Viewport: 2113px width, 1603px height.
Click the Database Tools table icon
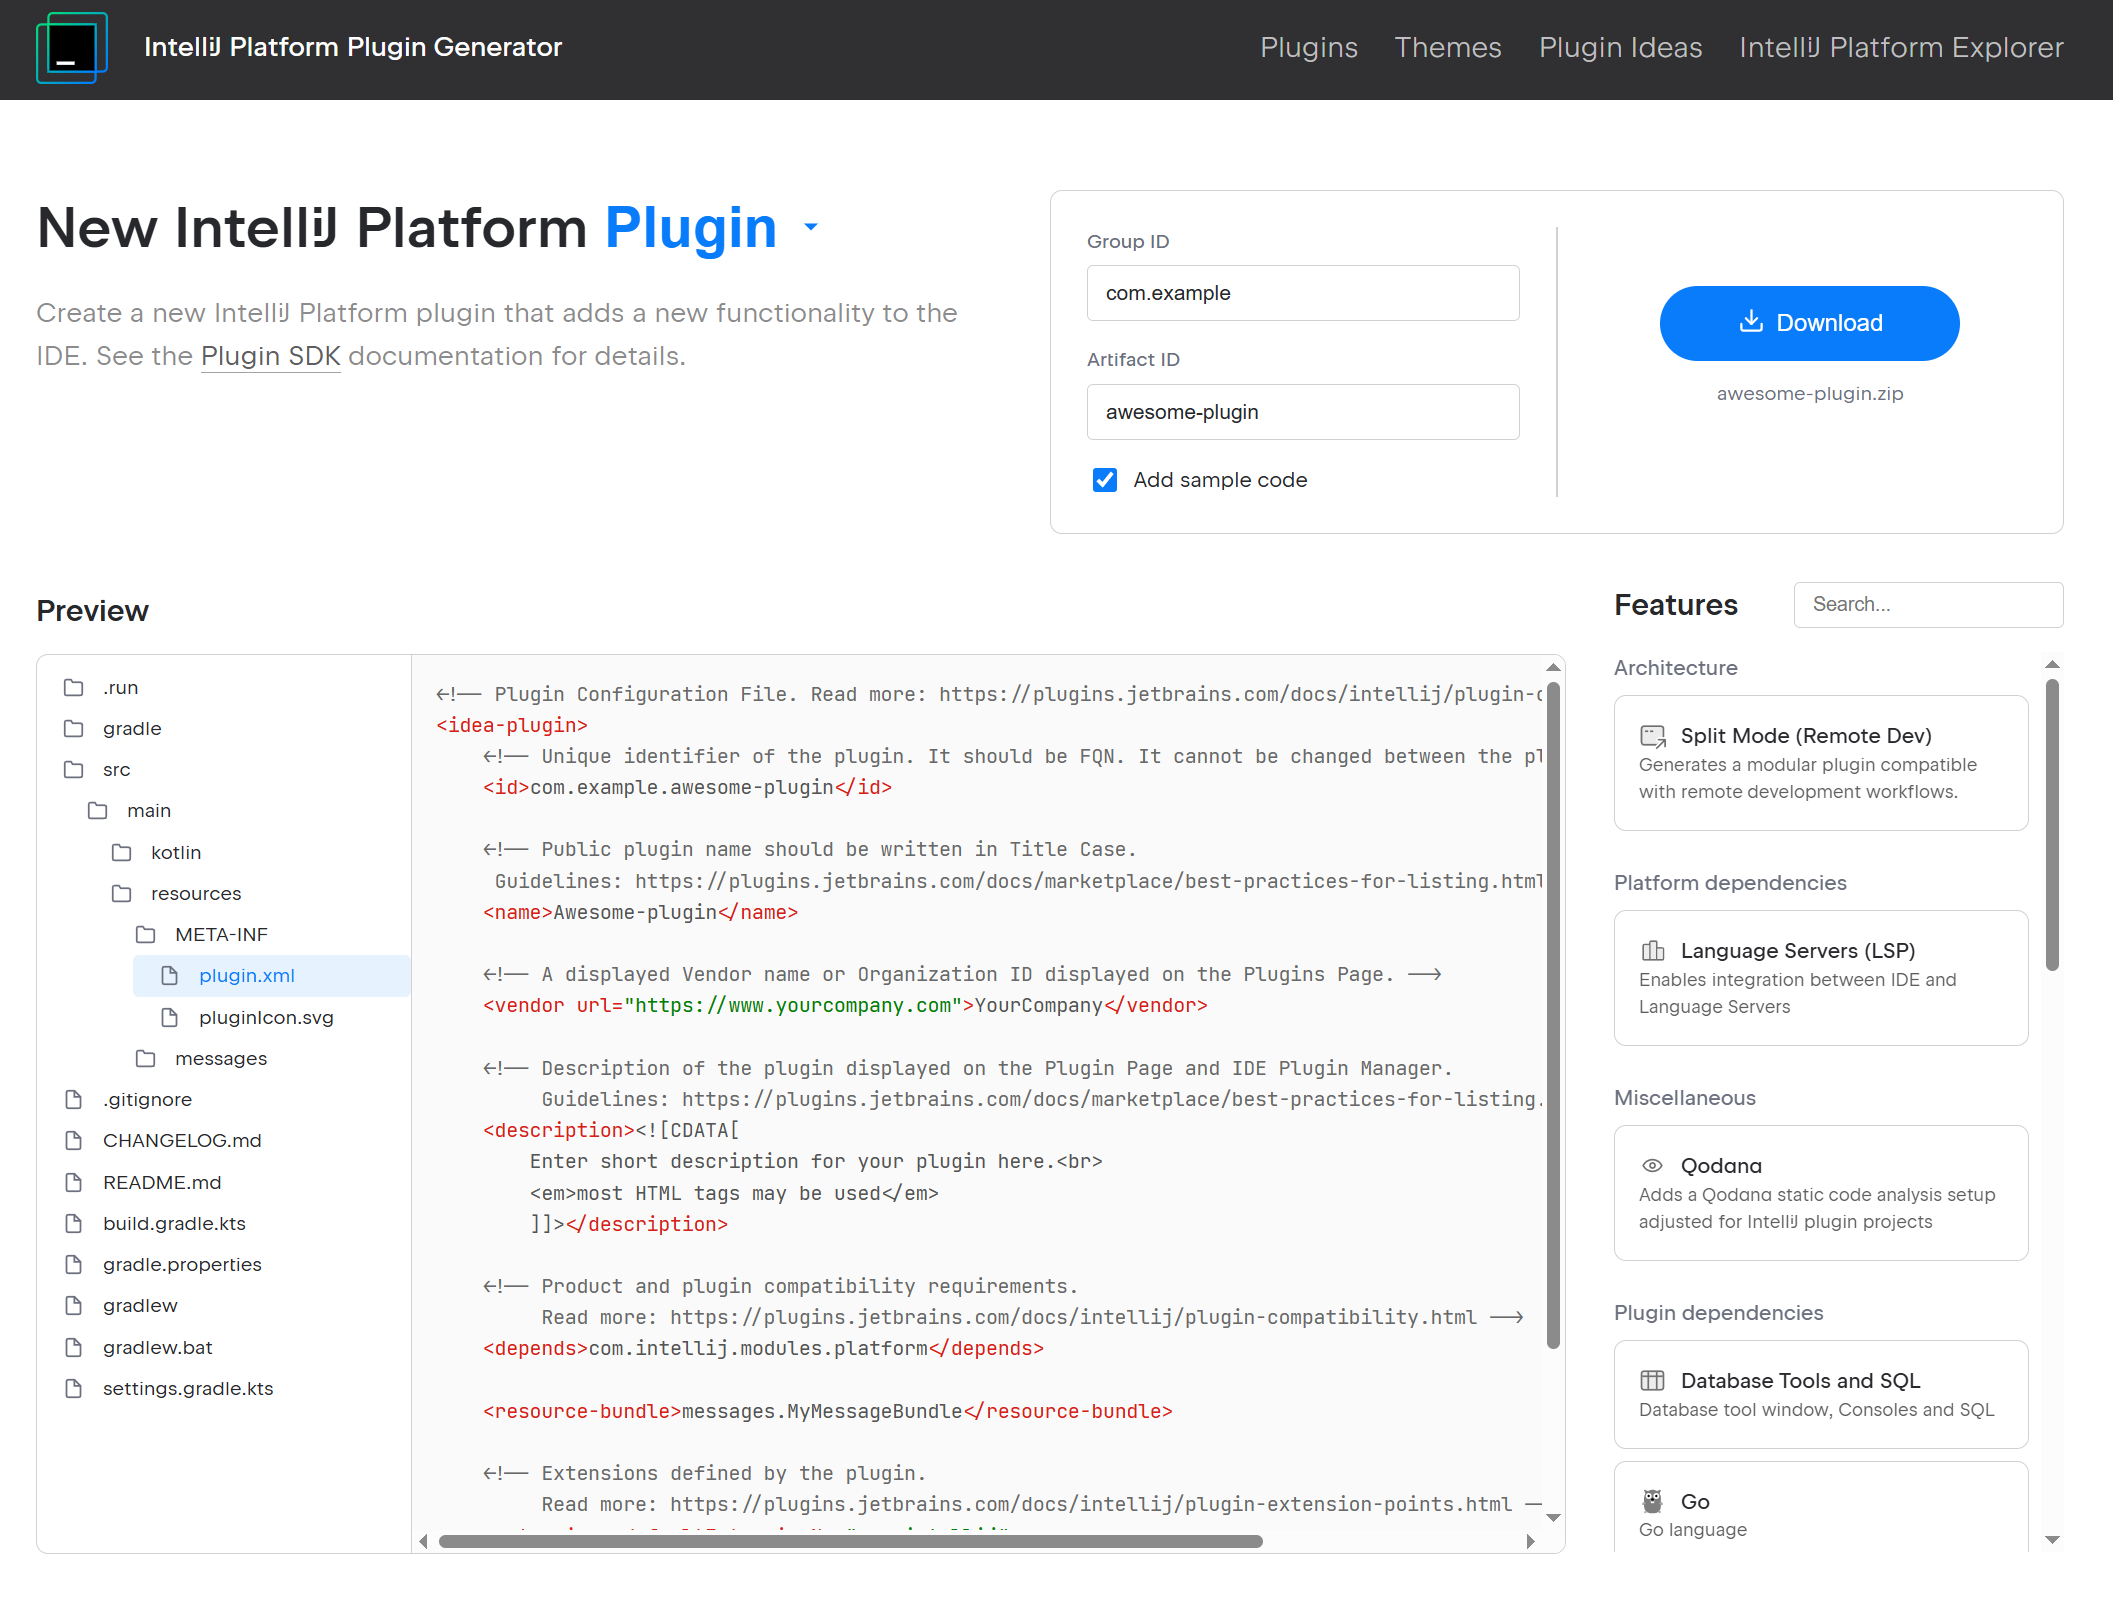click(x=1653, y=1381)
